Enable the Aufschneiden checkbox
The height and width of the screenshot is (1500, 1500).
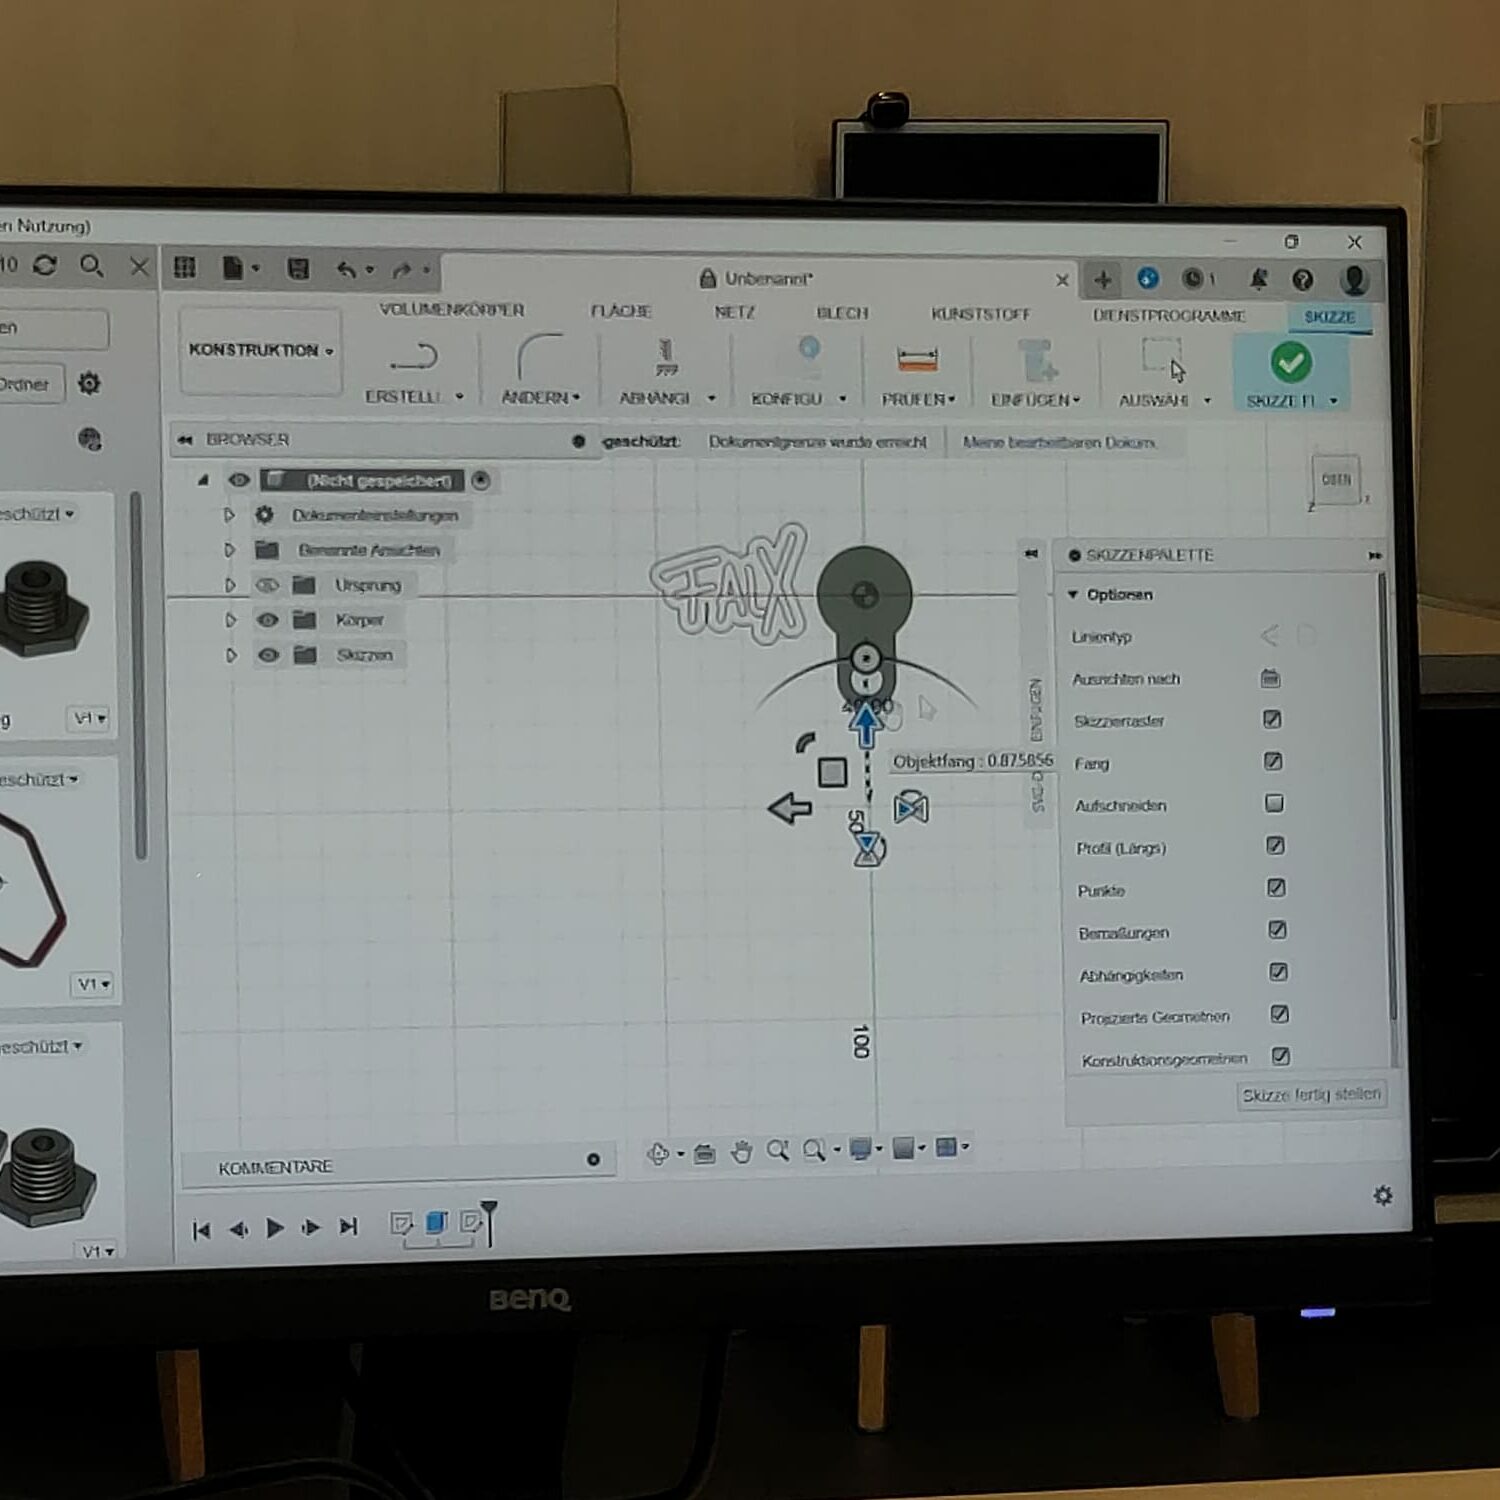1274,803
